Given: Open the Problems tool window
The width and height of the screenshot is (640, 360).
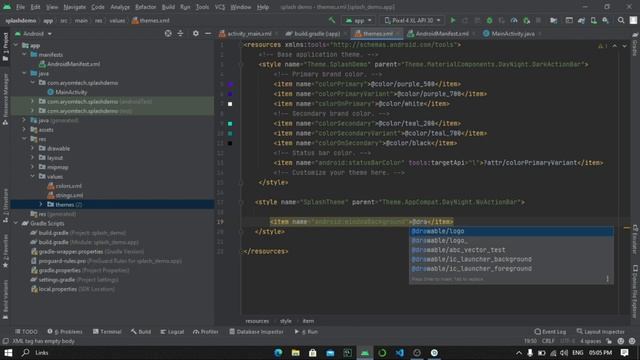Looking at the screenshot, I should (64, 331).
